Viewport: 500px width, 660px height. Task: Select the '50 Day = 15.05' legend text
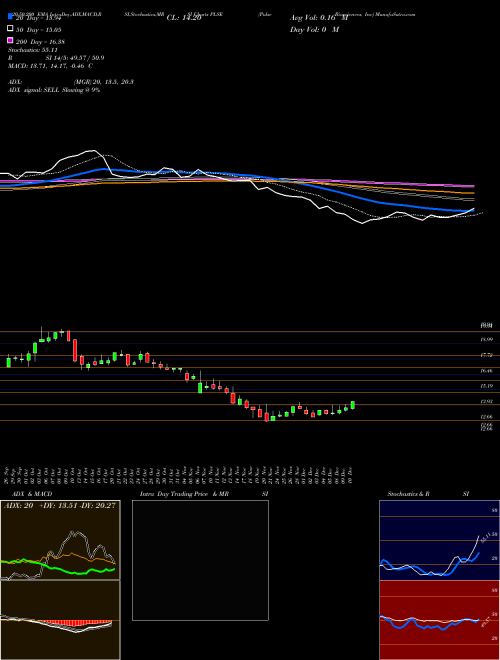(38, 29)
